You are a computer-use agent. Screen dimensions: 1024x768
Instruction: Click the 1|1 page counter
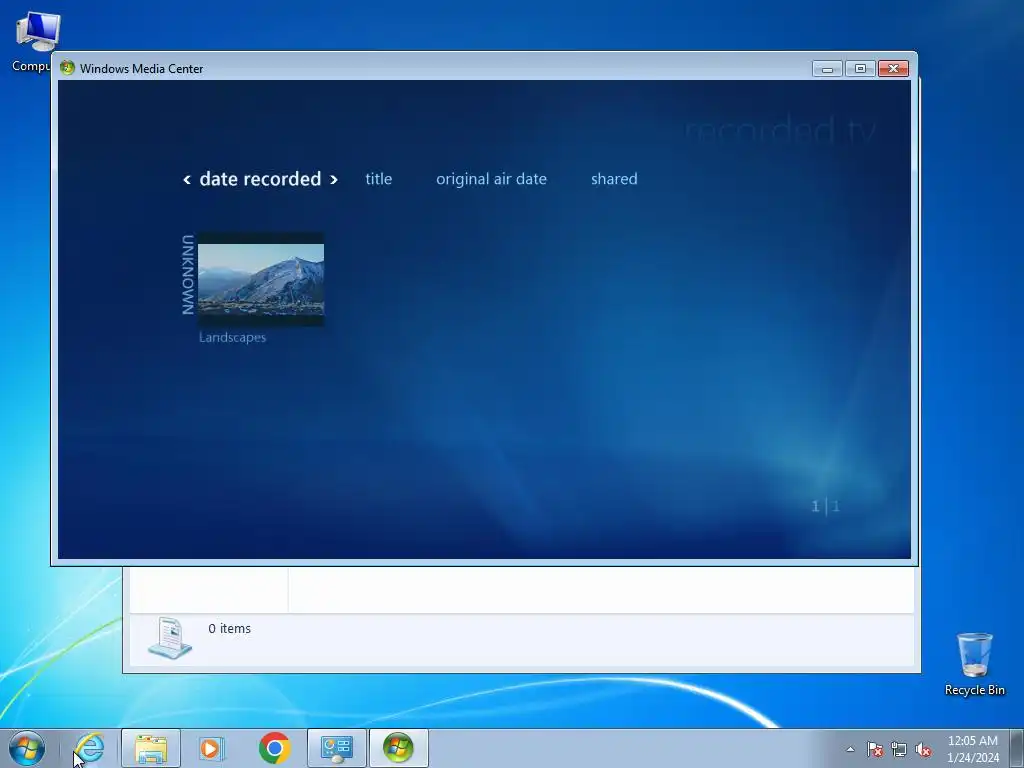pyautogui.click(x=825, y=506)
